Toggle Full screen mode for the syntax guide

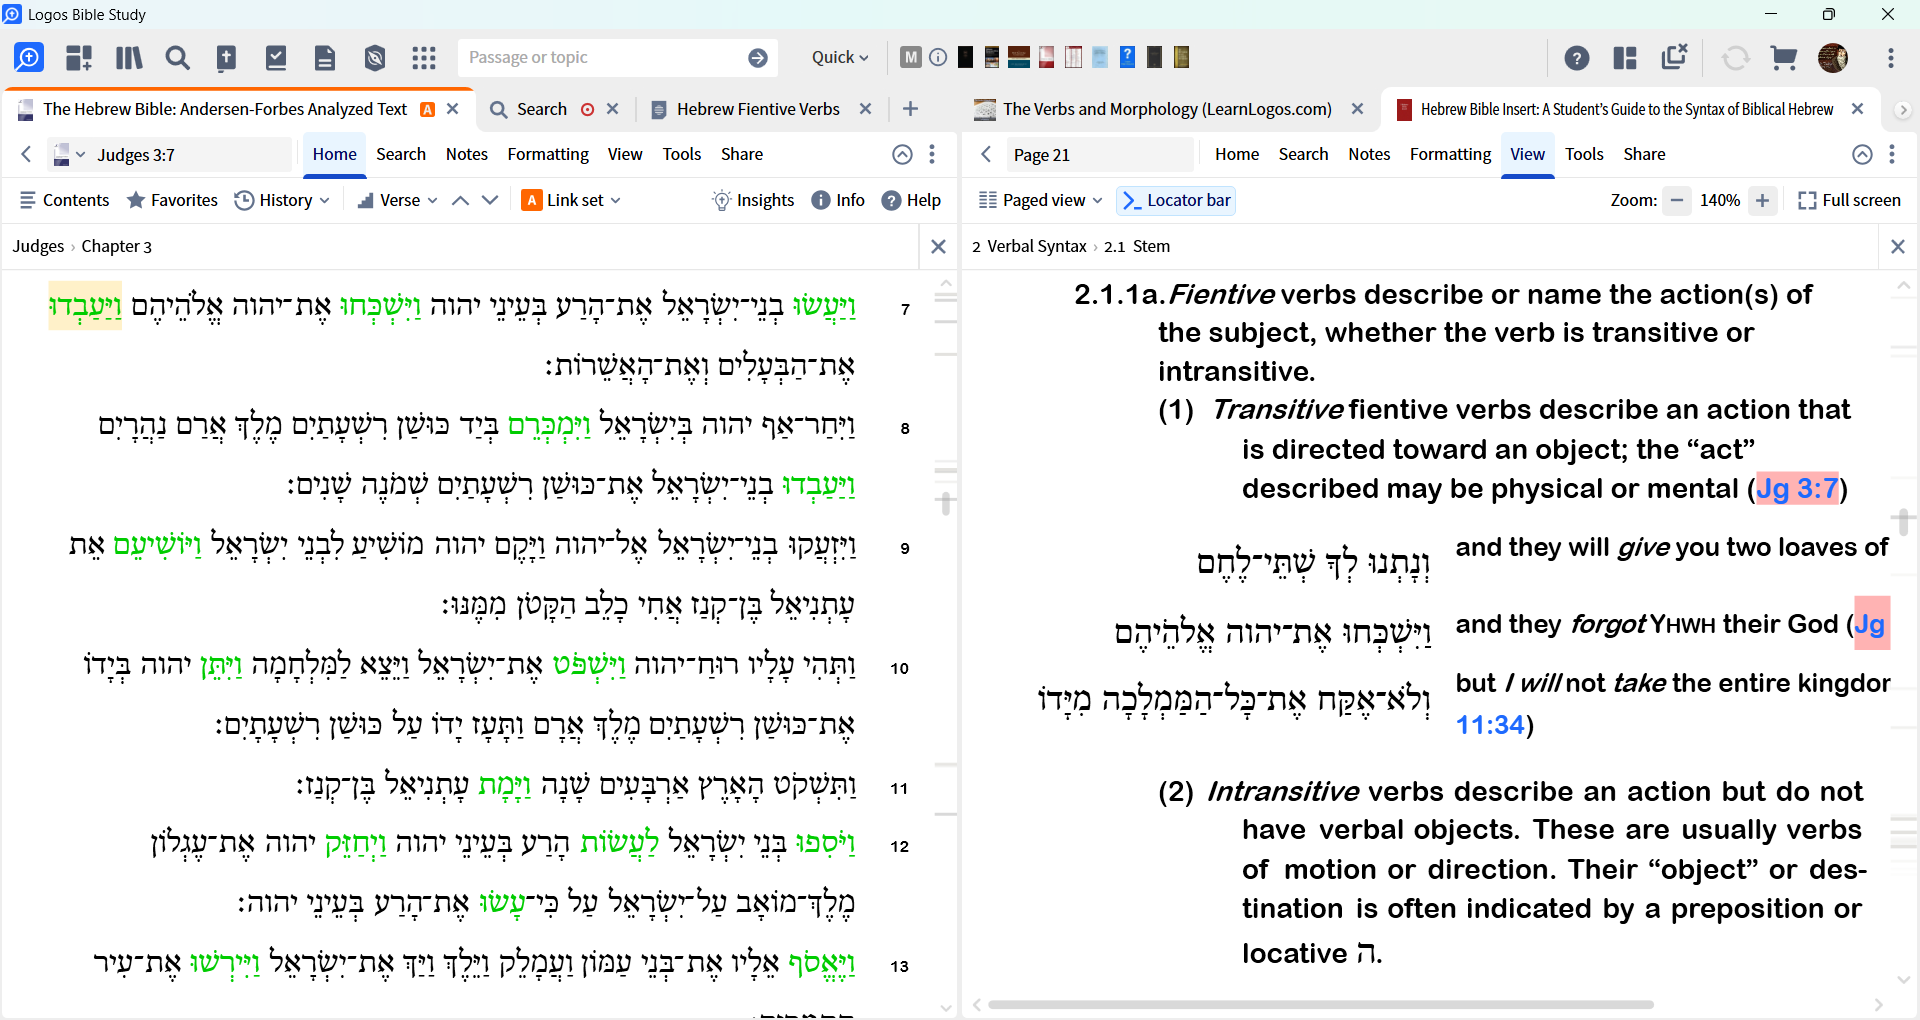[x=1849, y=200]
